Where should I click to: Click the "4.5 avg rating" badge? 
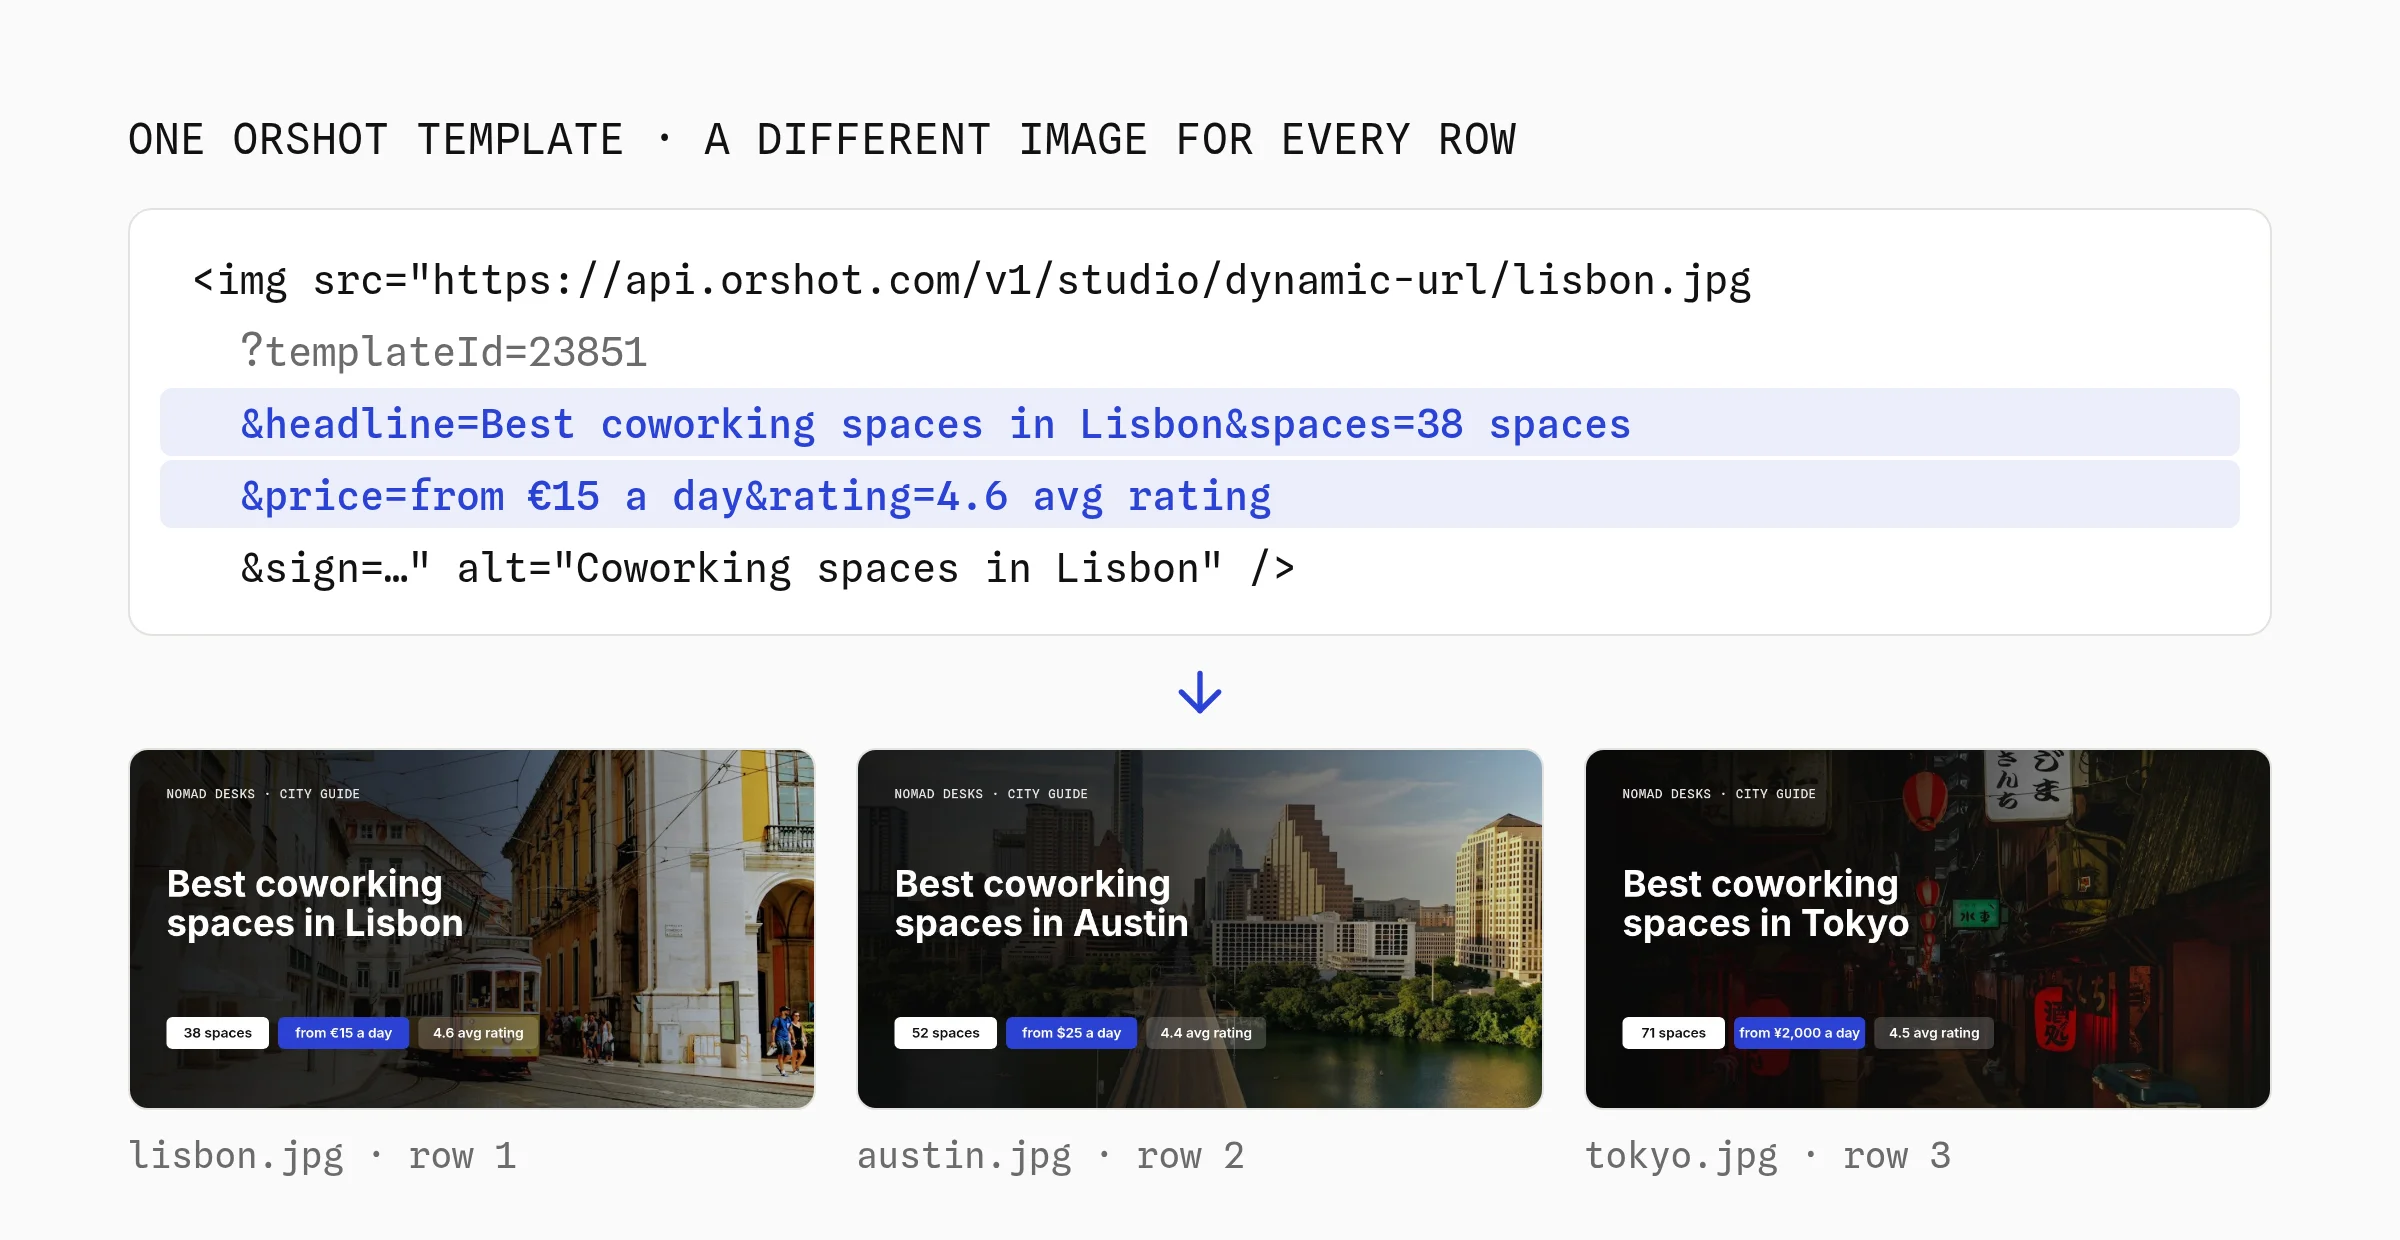[x=1934, y=1033]
